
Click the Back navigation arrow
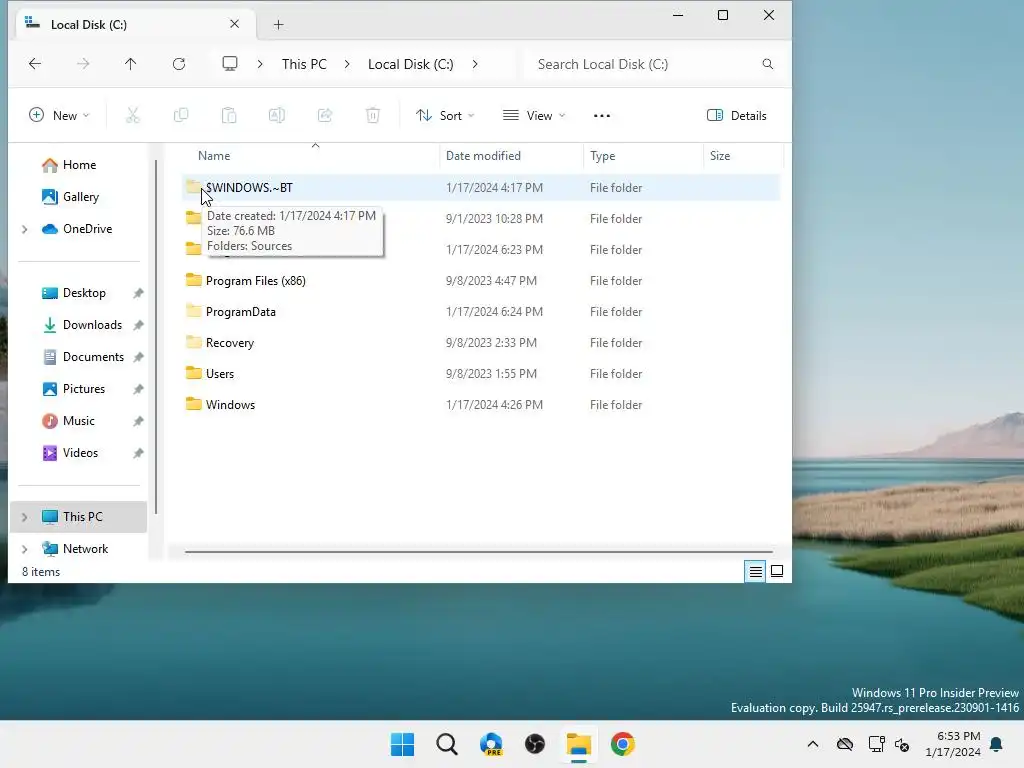click(35, 63)
